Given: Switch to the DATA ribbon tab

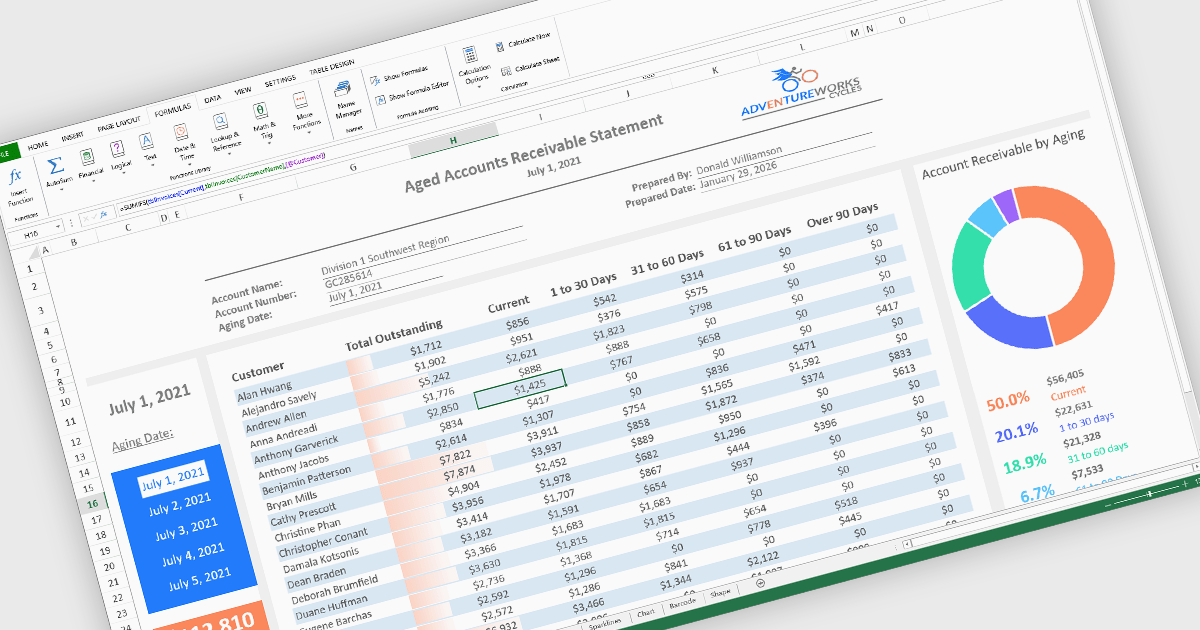Looking at the screenshot, I should pos(212,99).
